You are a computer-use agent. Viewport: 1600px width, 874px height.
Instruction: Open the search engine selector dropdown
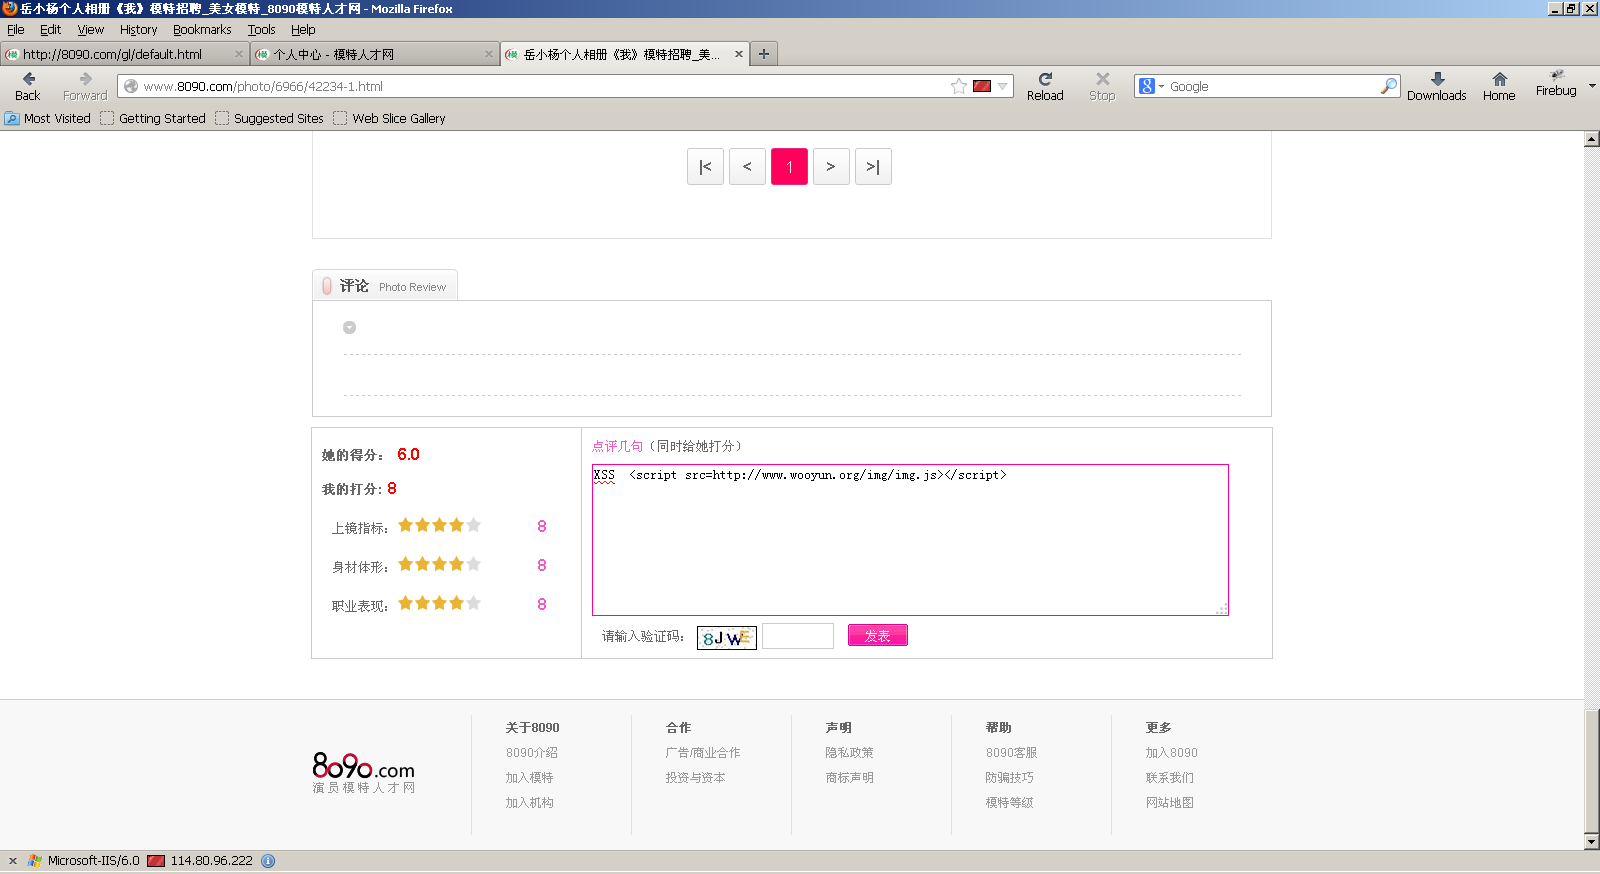[1151, 86]
